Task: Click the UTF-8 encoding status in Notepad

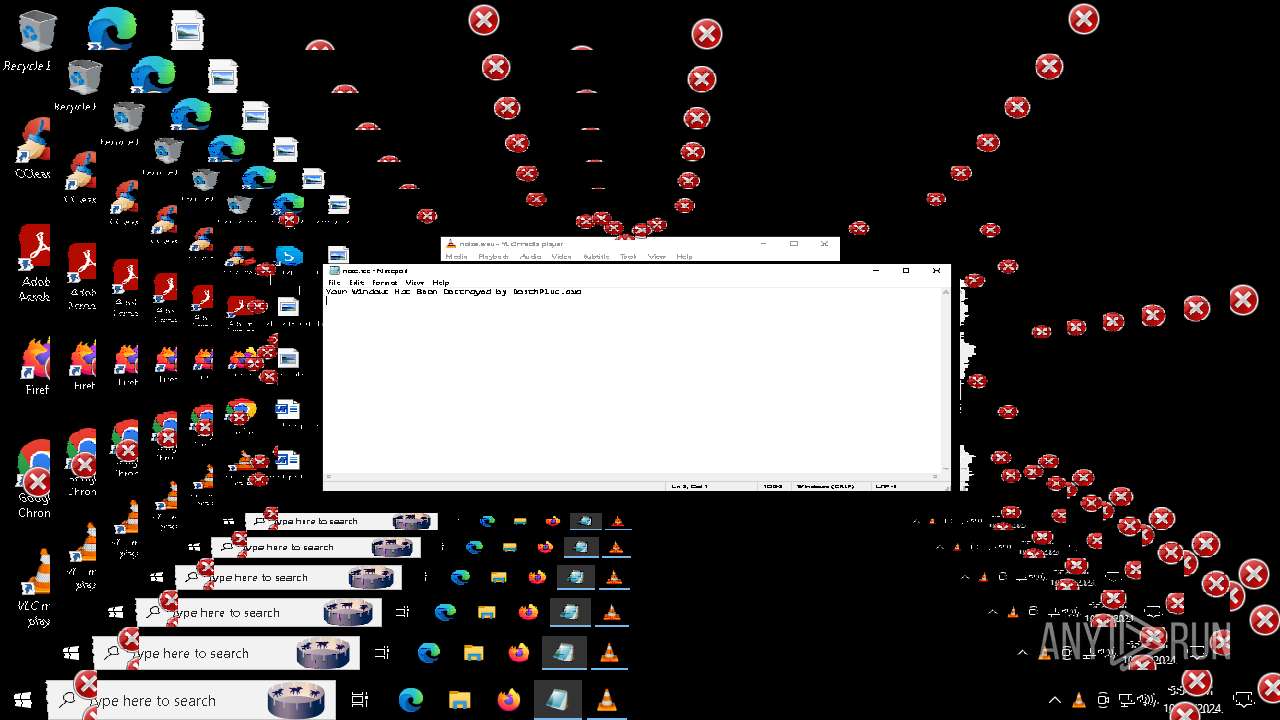Action: 886,486
